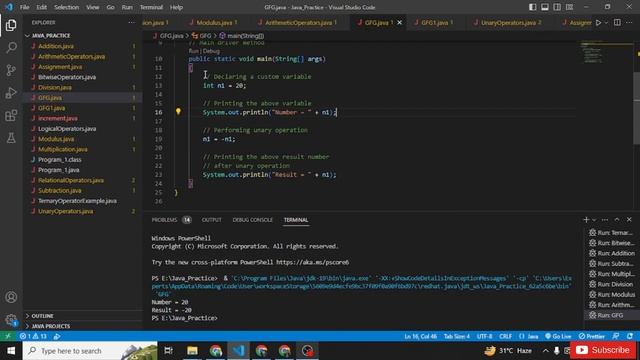Click the main(String[]) breadcrumb
Image resolution: width=640 pixels, height=360 pixels.
[242, 36]
